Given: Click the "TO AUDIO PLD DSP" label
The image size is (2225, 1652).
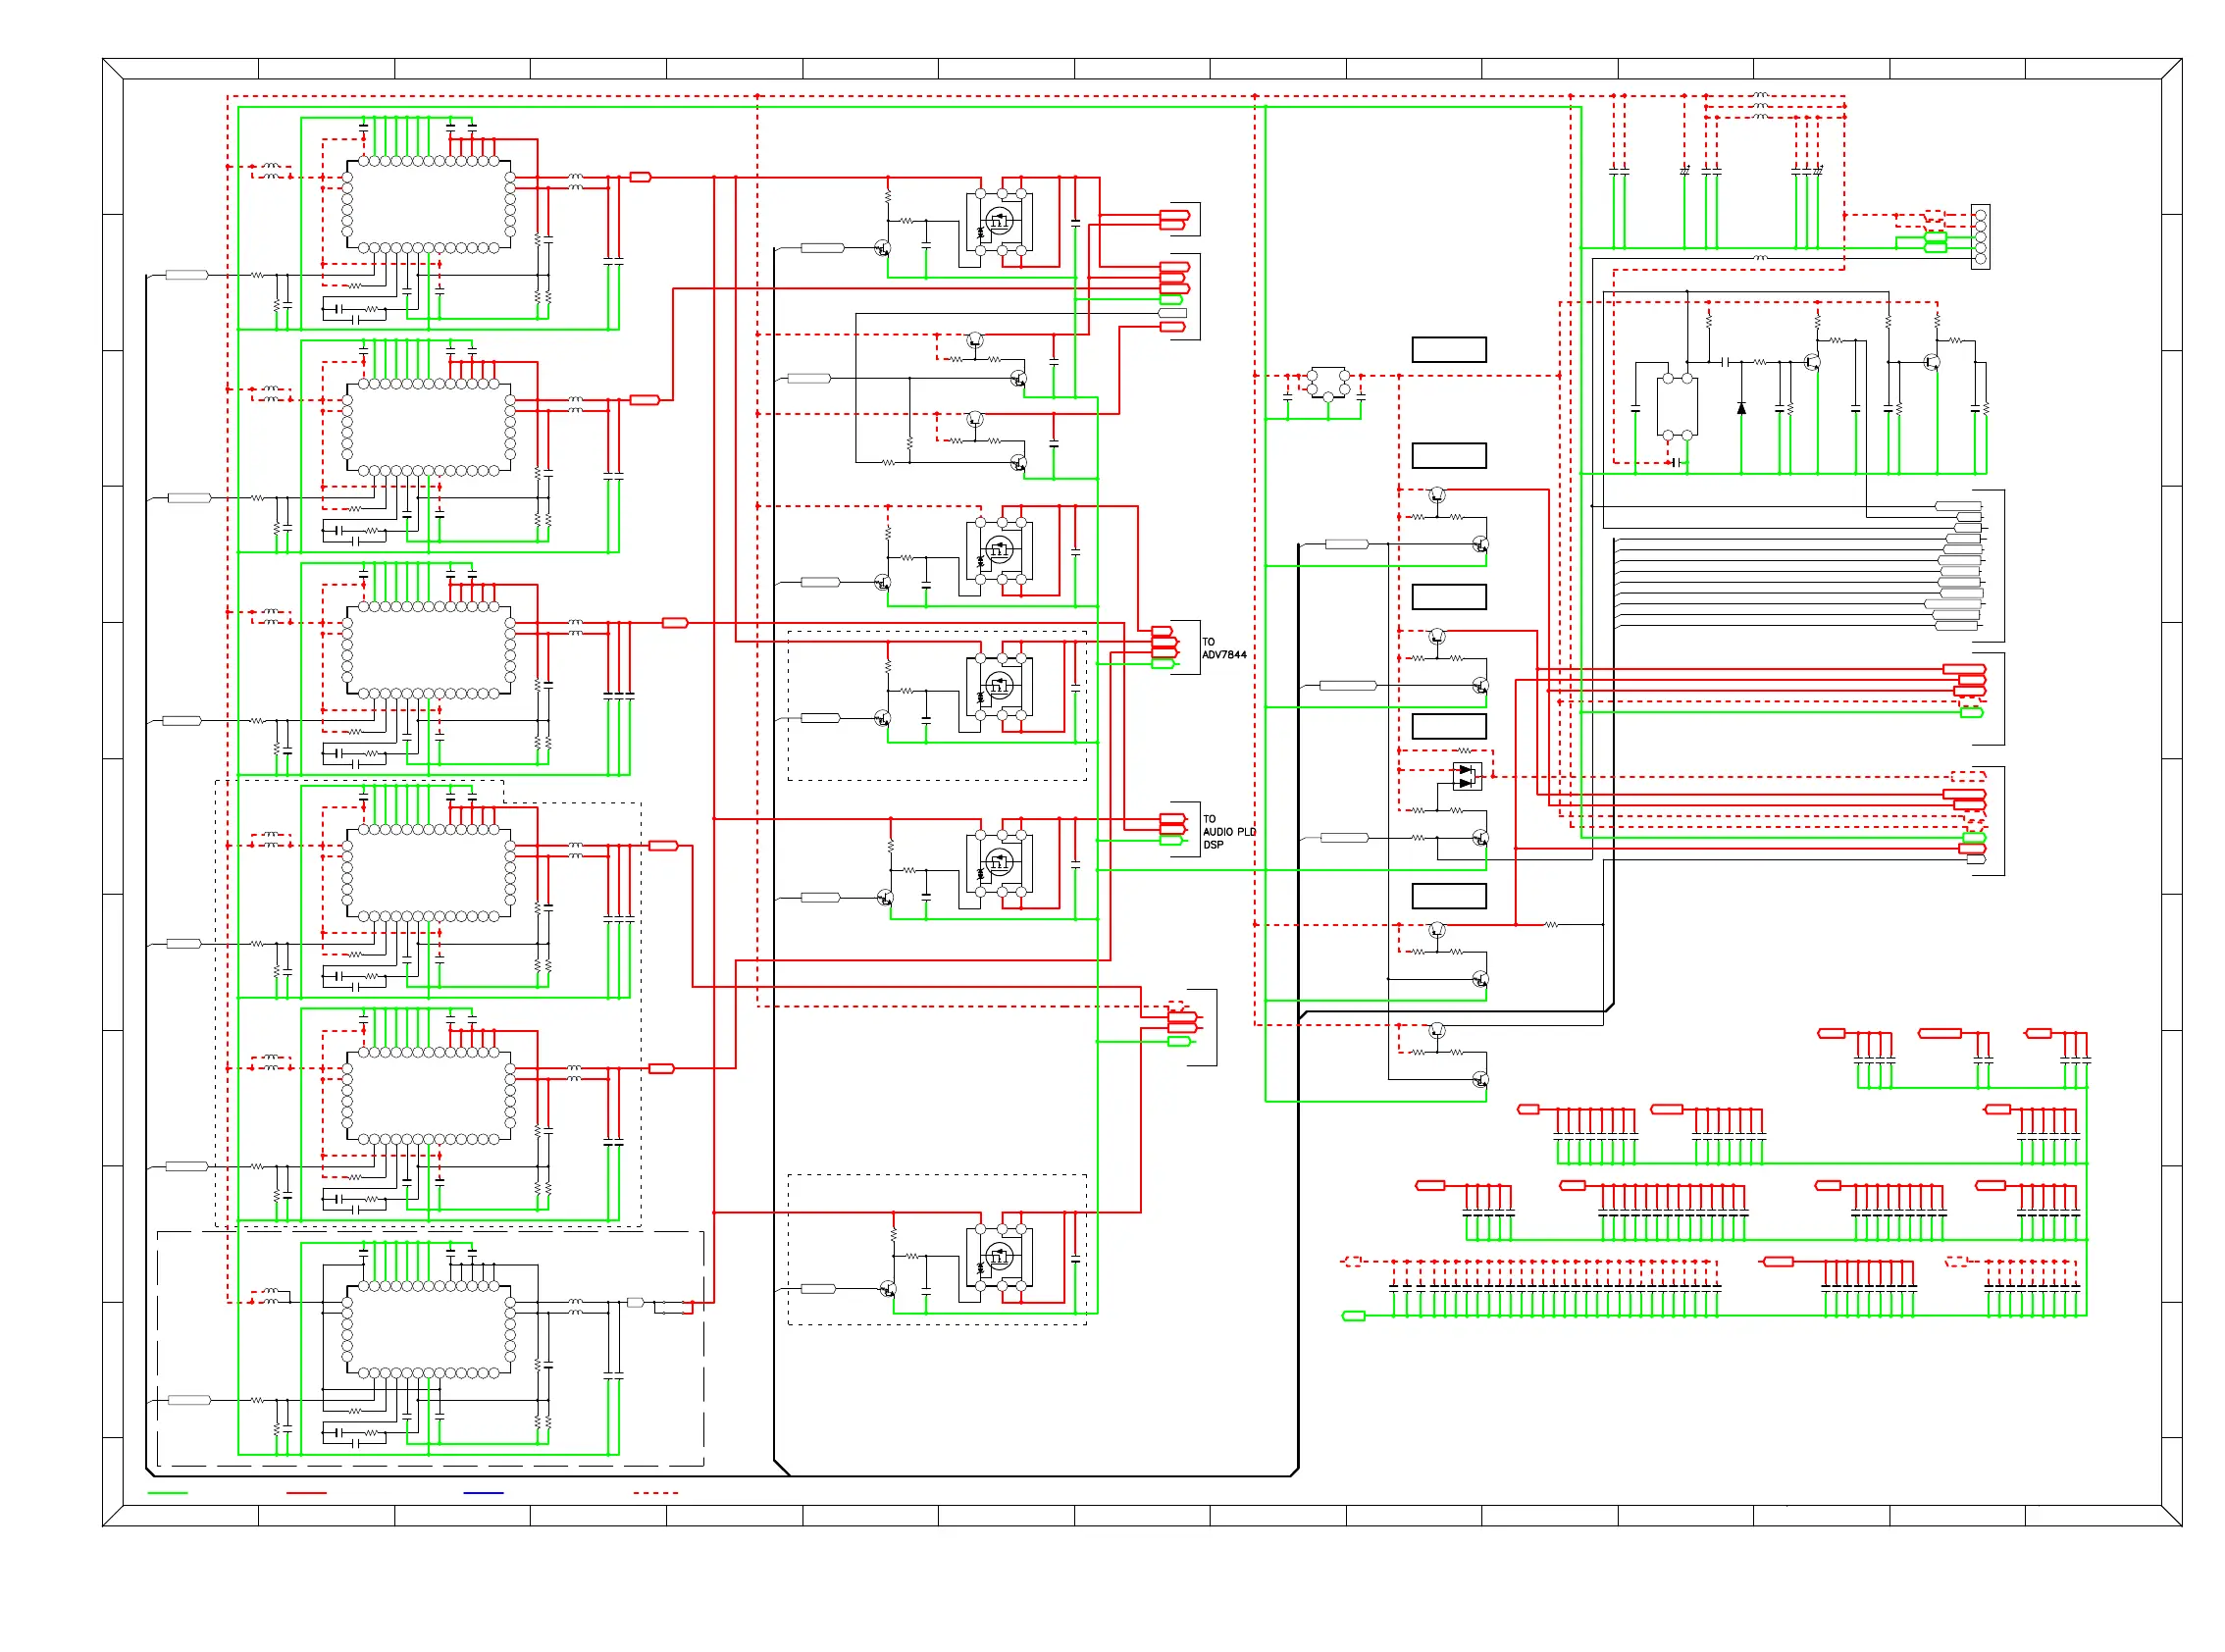Looking at the screenshot, I should coord(1228,831).
